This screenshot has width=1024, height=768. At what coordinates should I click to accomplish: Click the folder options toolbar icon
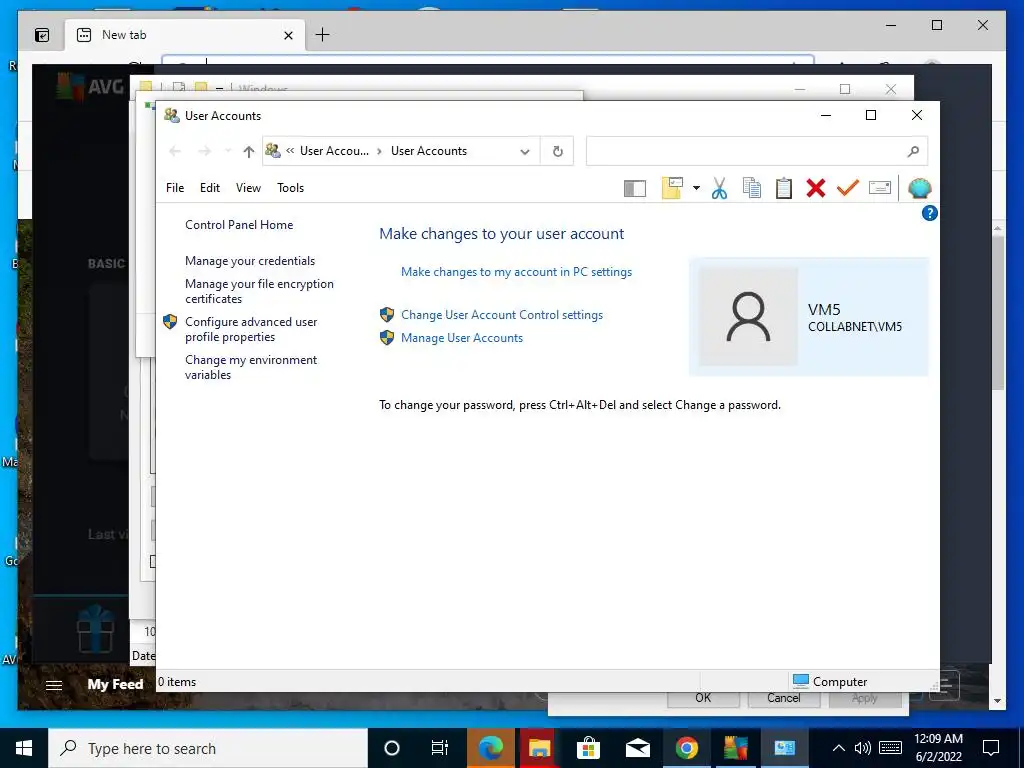point(672,188)
